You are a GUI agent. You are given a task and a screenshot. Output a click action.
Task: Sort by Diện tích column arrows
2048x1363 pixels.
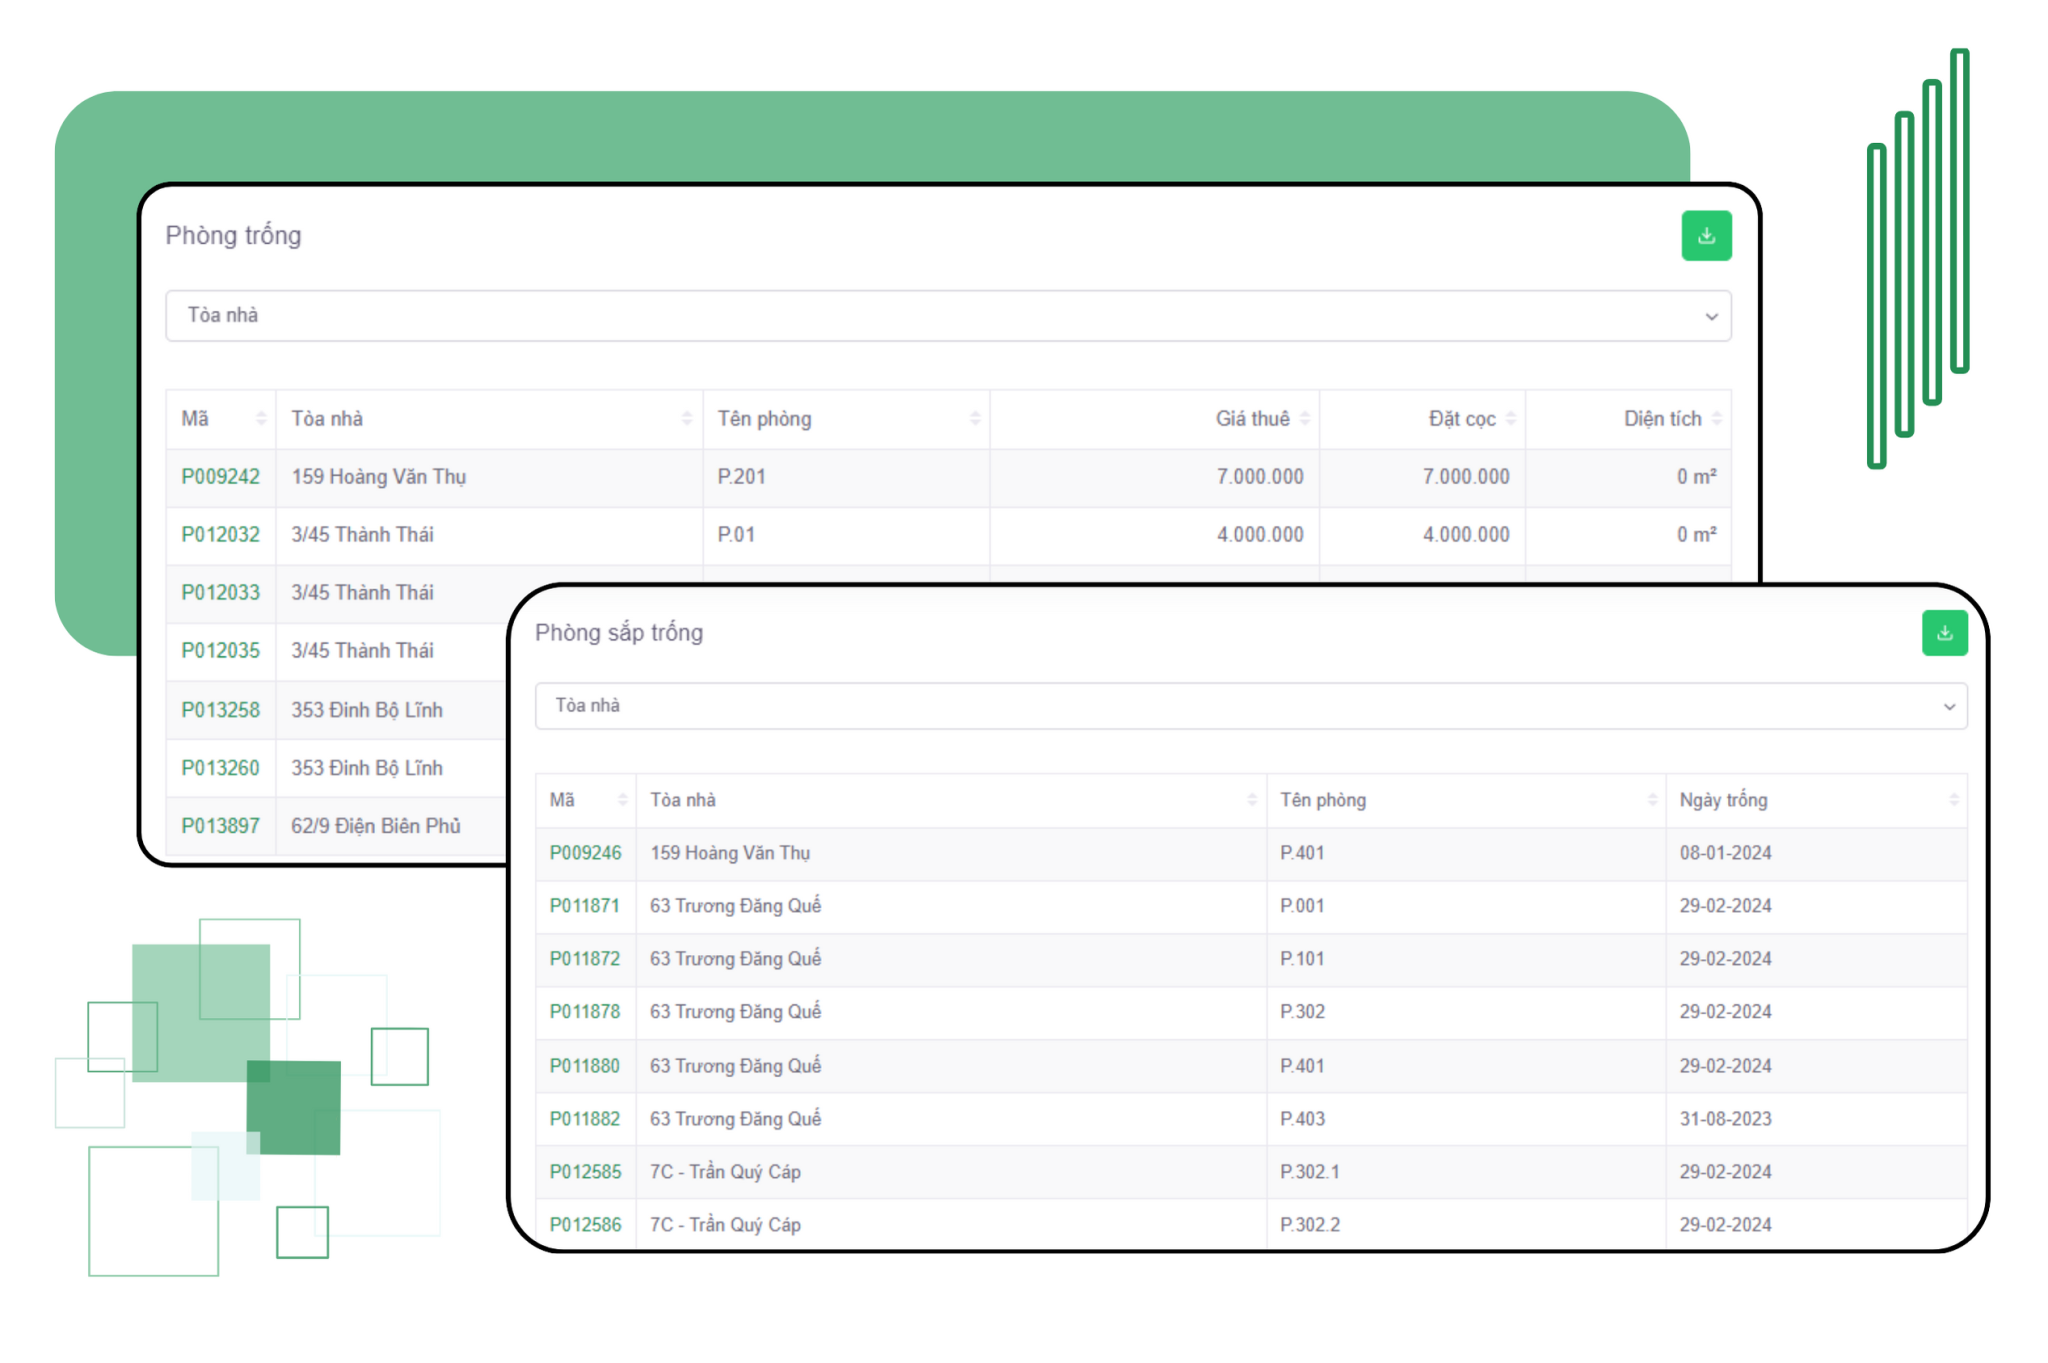pyautogui.click(x=1716, y=419)
